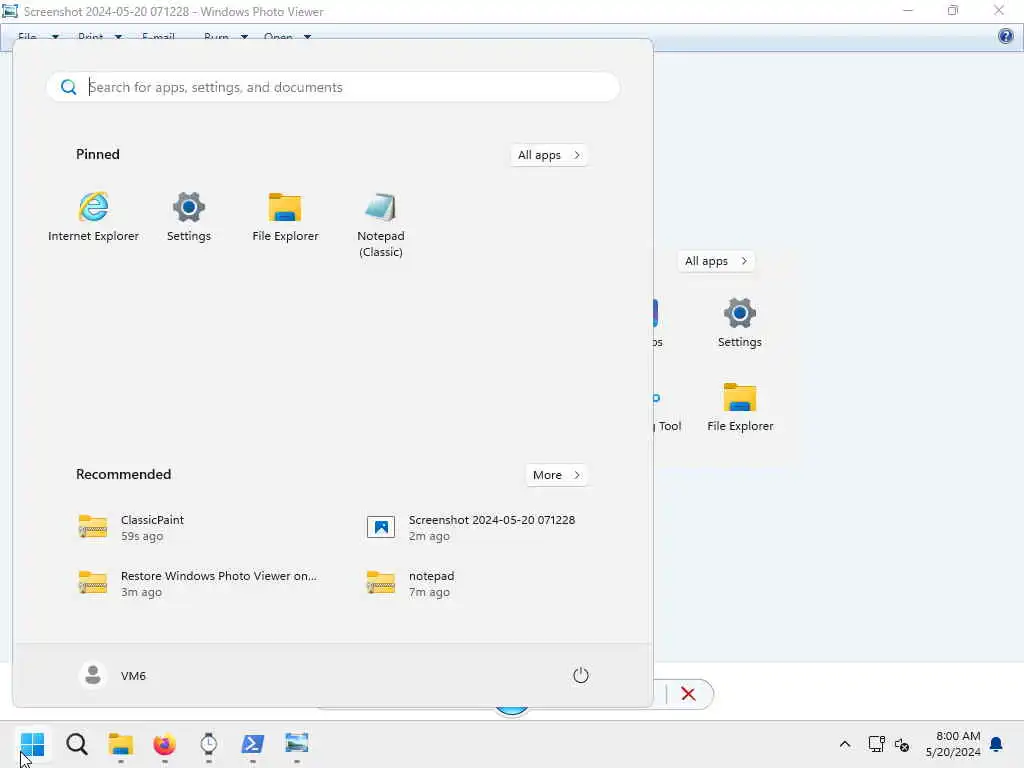Click the power button in Start menu
This screenshot has width=1024, height=768.
click(581, 675)
